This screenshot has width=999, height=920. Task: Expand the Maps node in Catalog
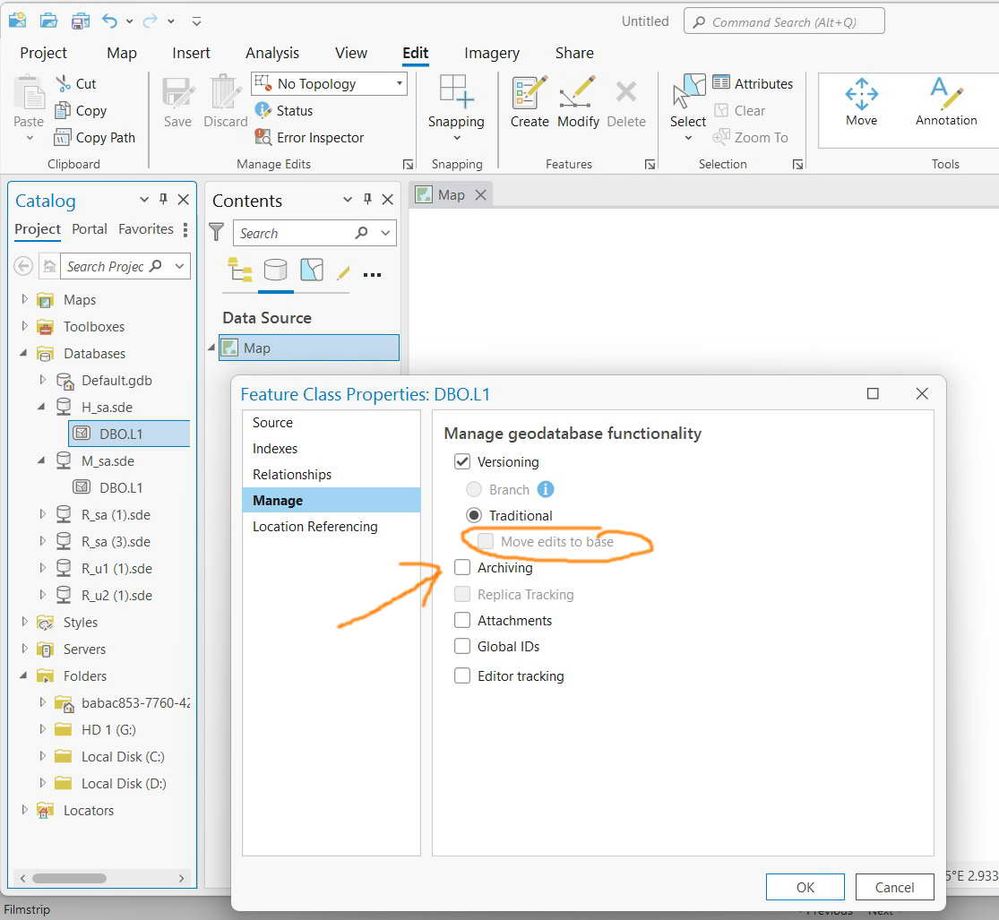coord(24,299)
